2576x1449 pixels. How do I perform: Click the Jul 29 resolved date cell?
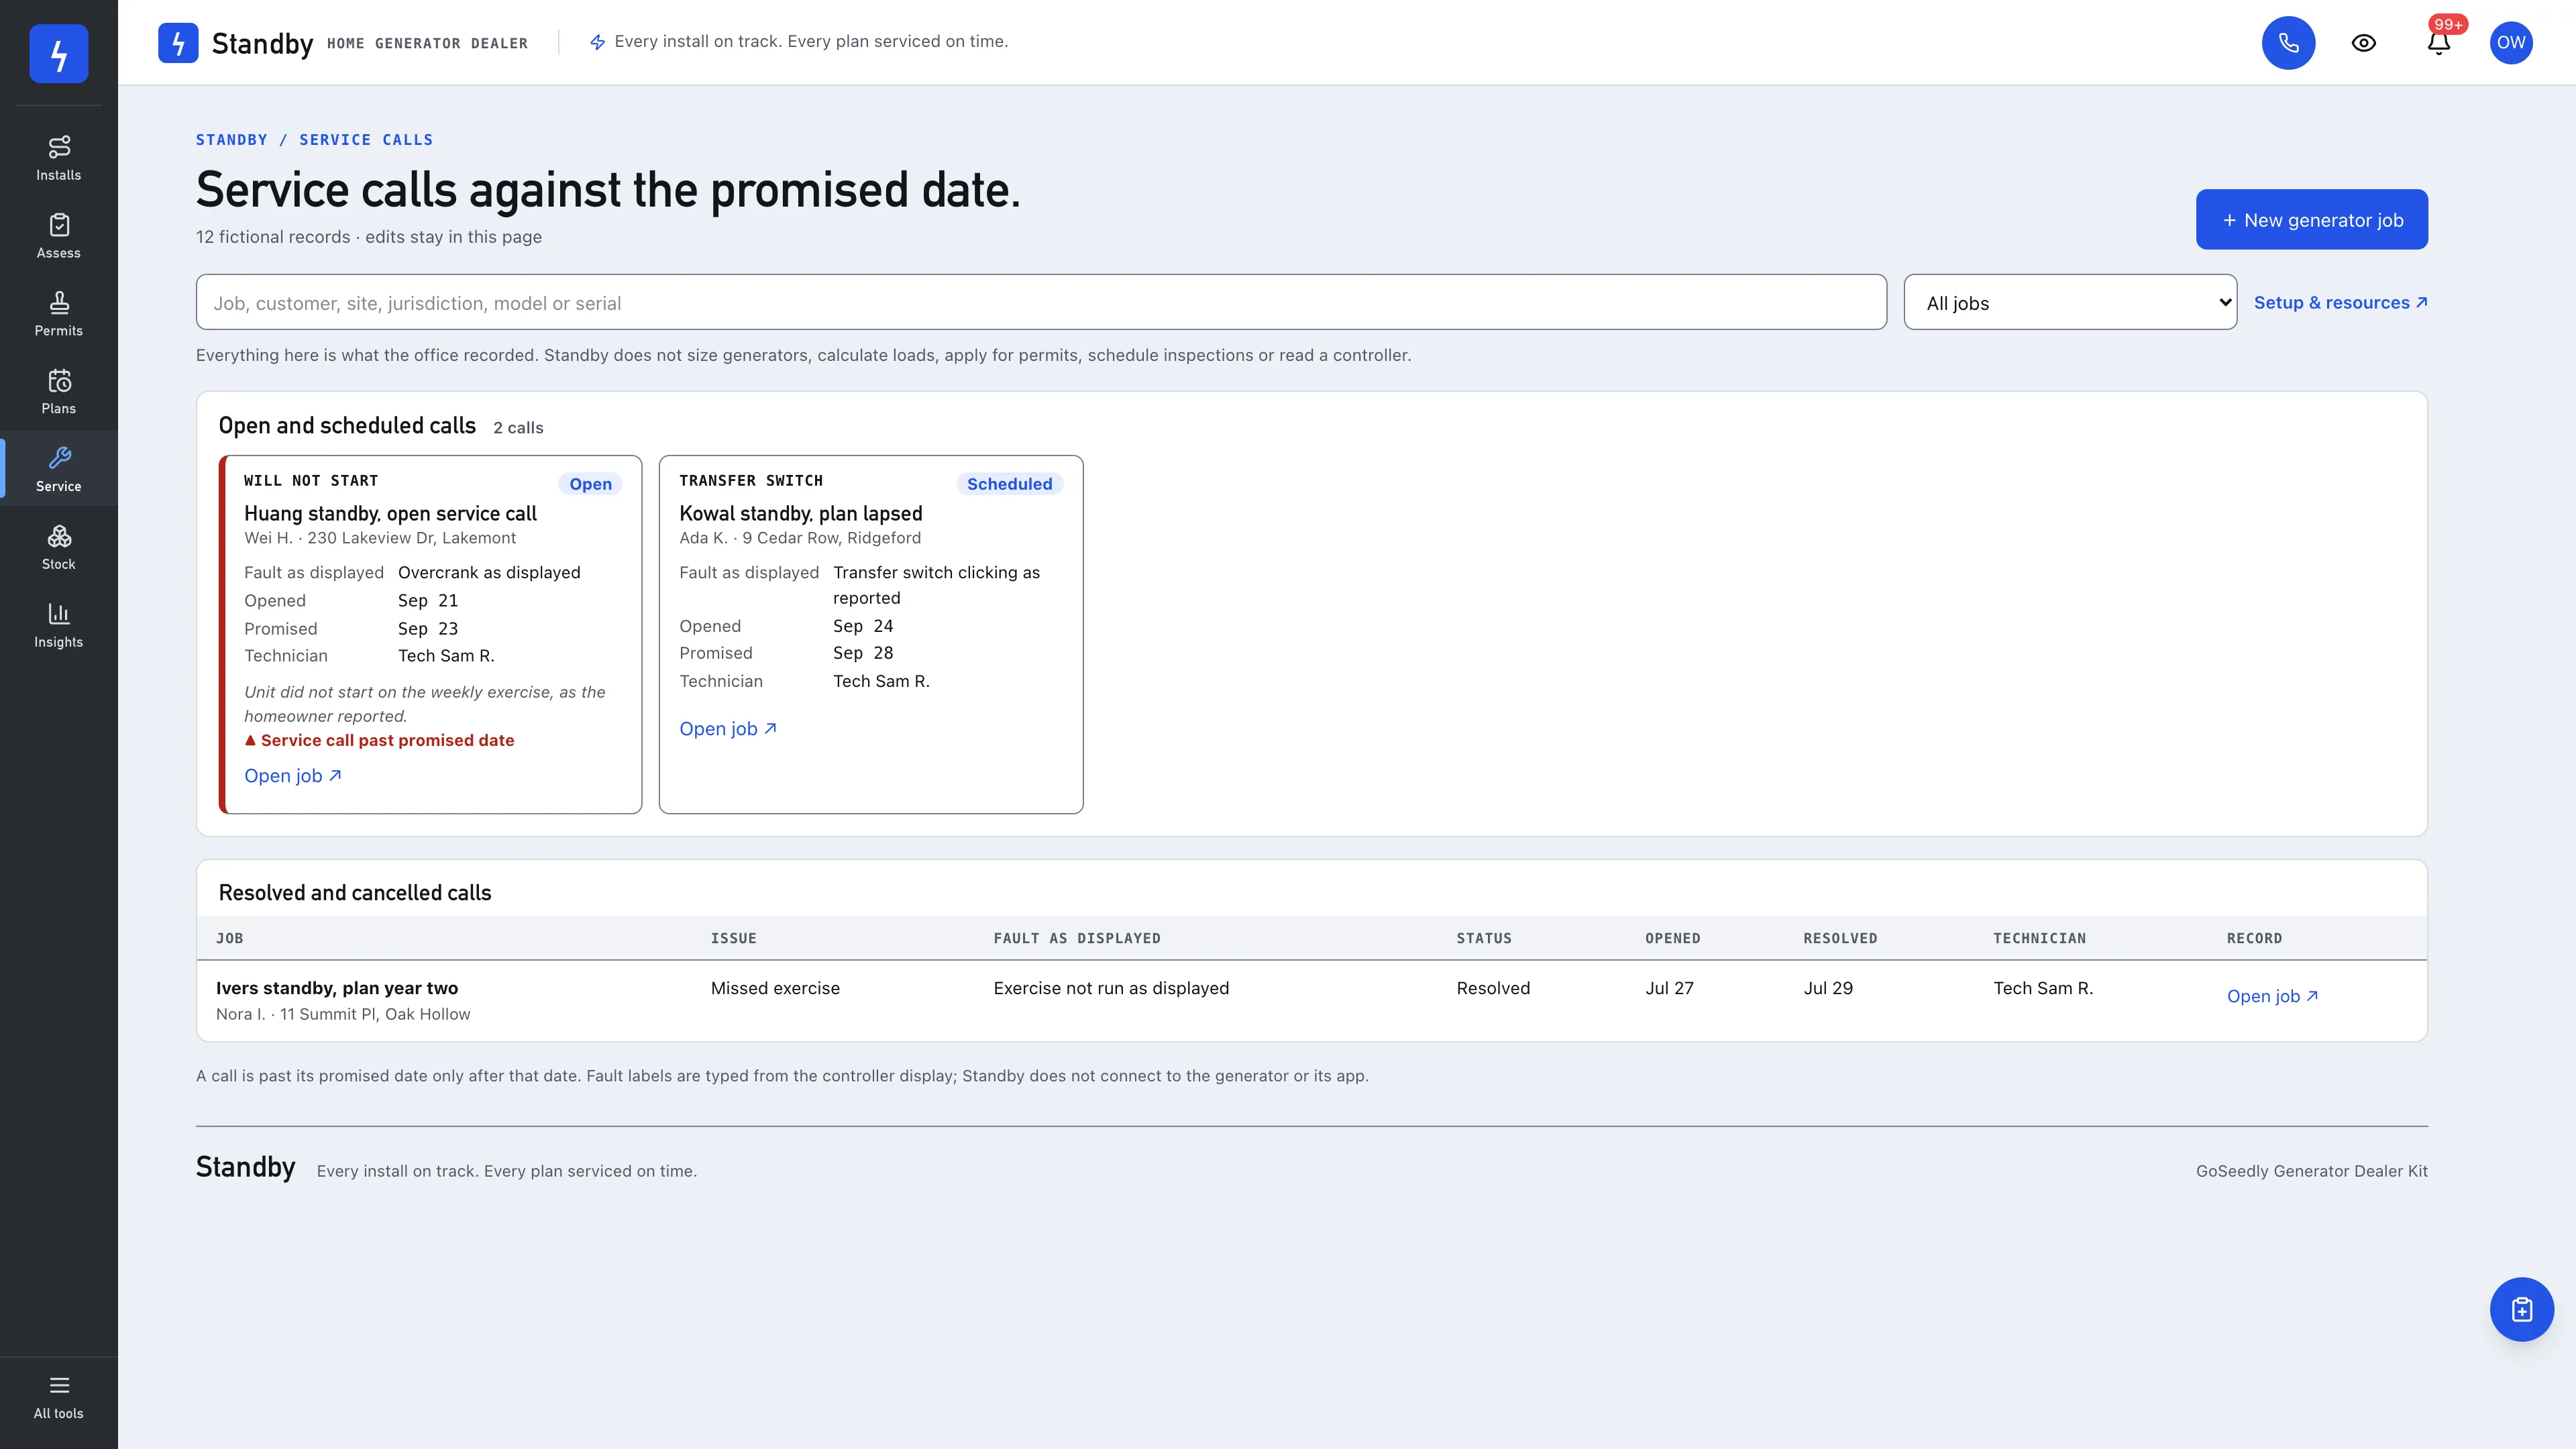1828,988
